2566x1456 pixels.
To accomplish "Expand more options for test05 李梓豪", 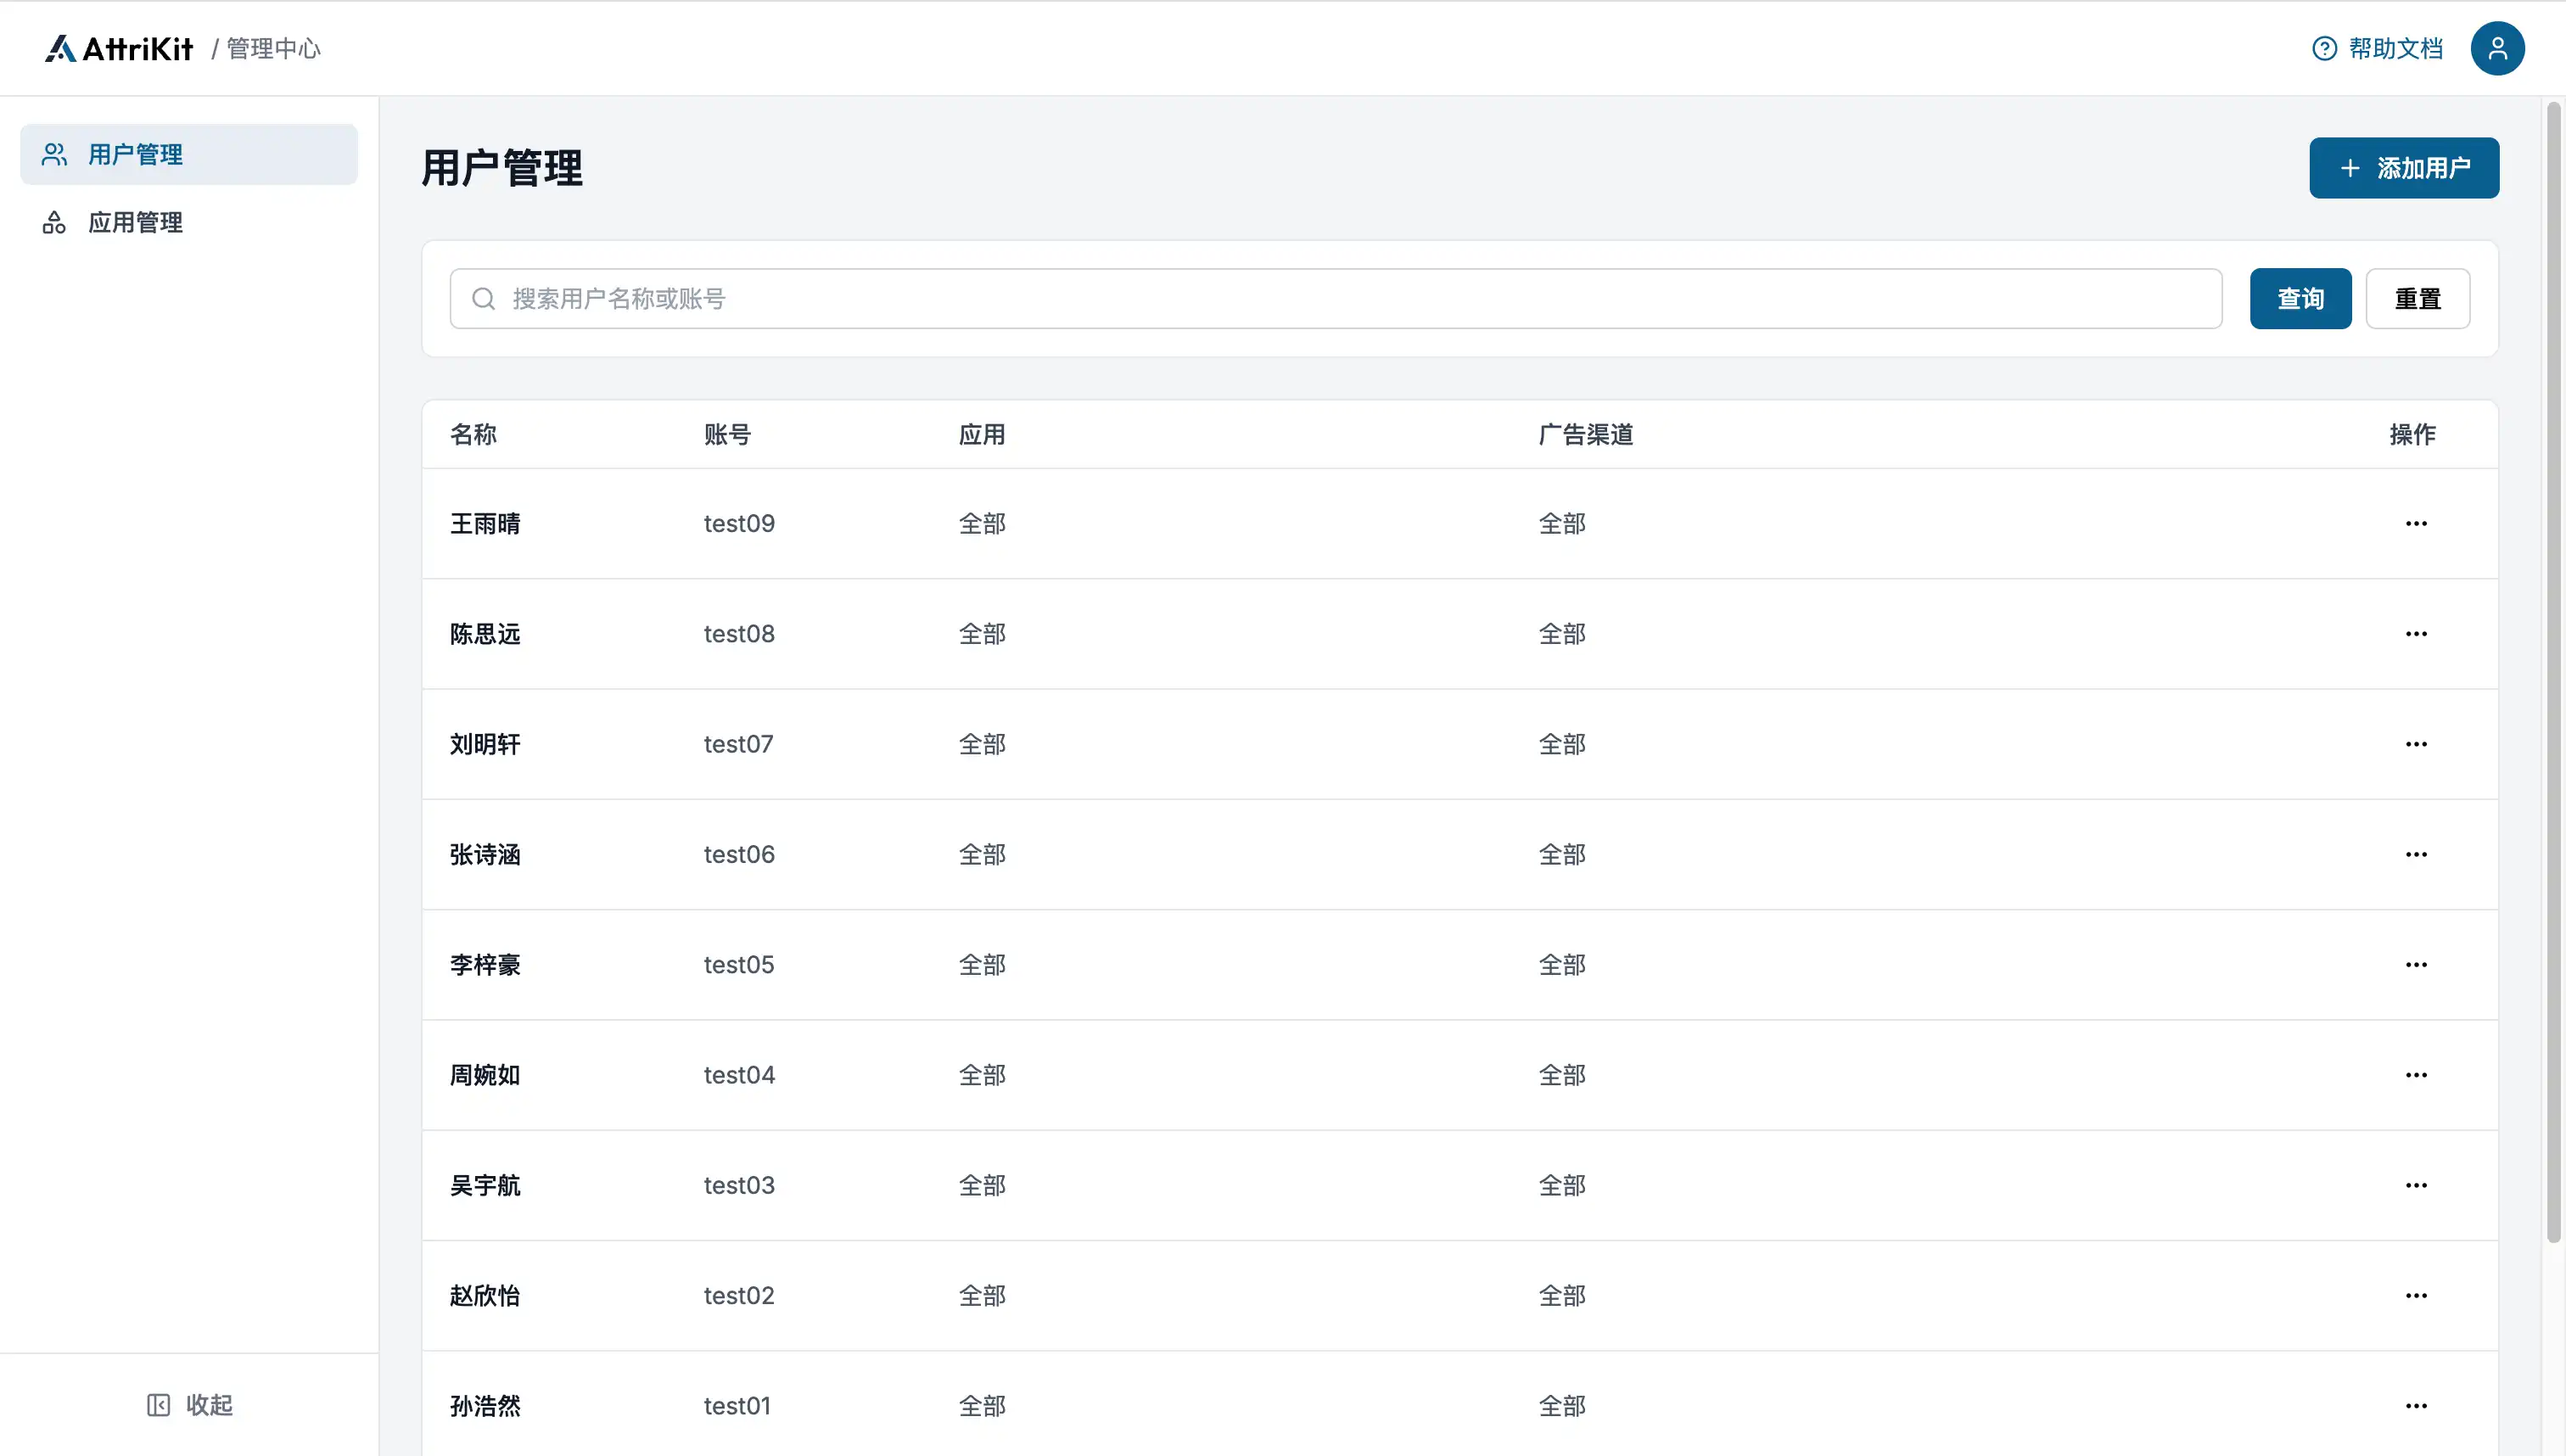I will click(x=2416, y=965).
